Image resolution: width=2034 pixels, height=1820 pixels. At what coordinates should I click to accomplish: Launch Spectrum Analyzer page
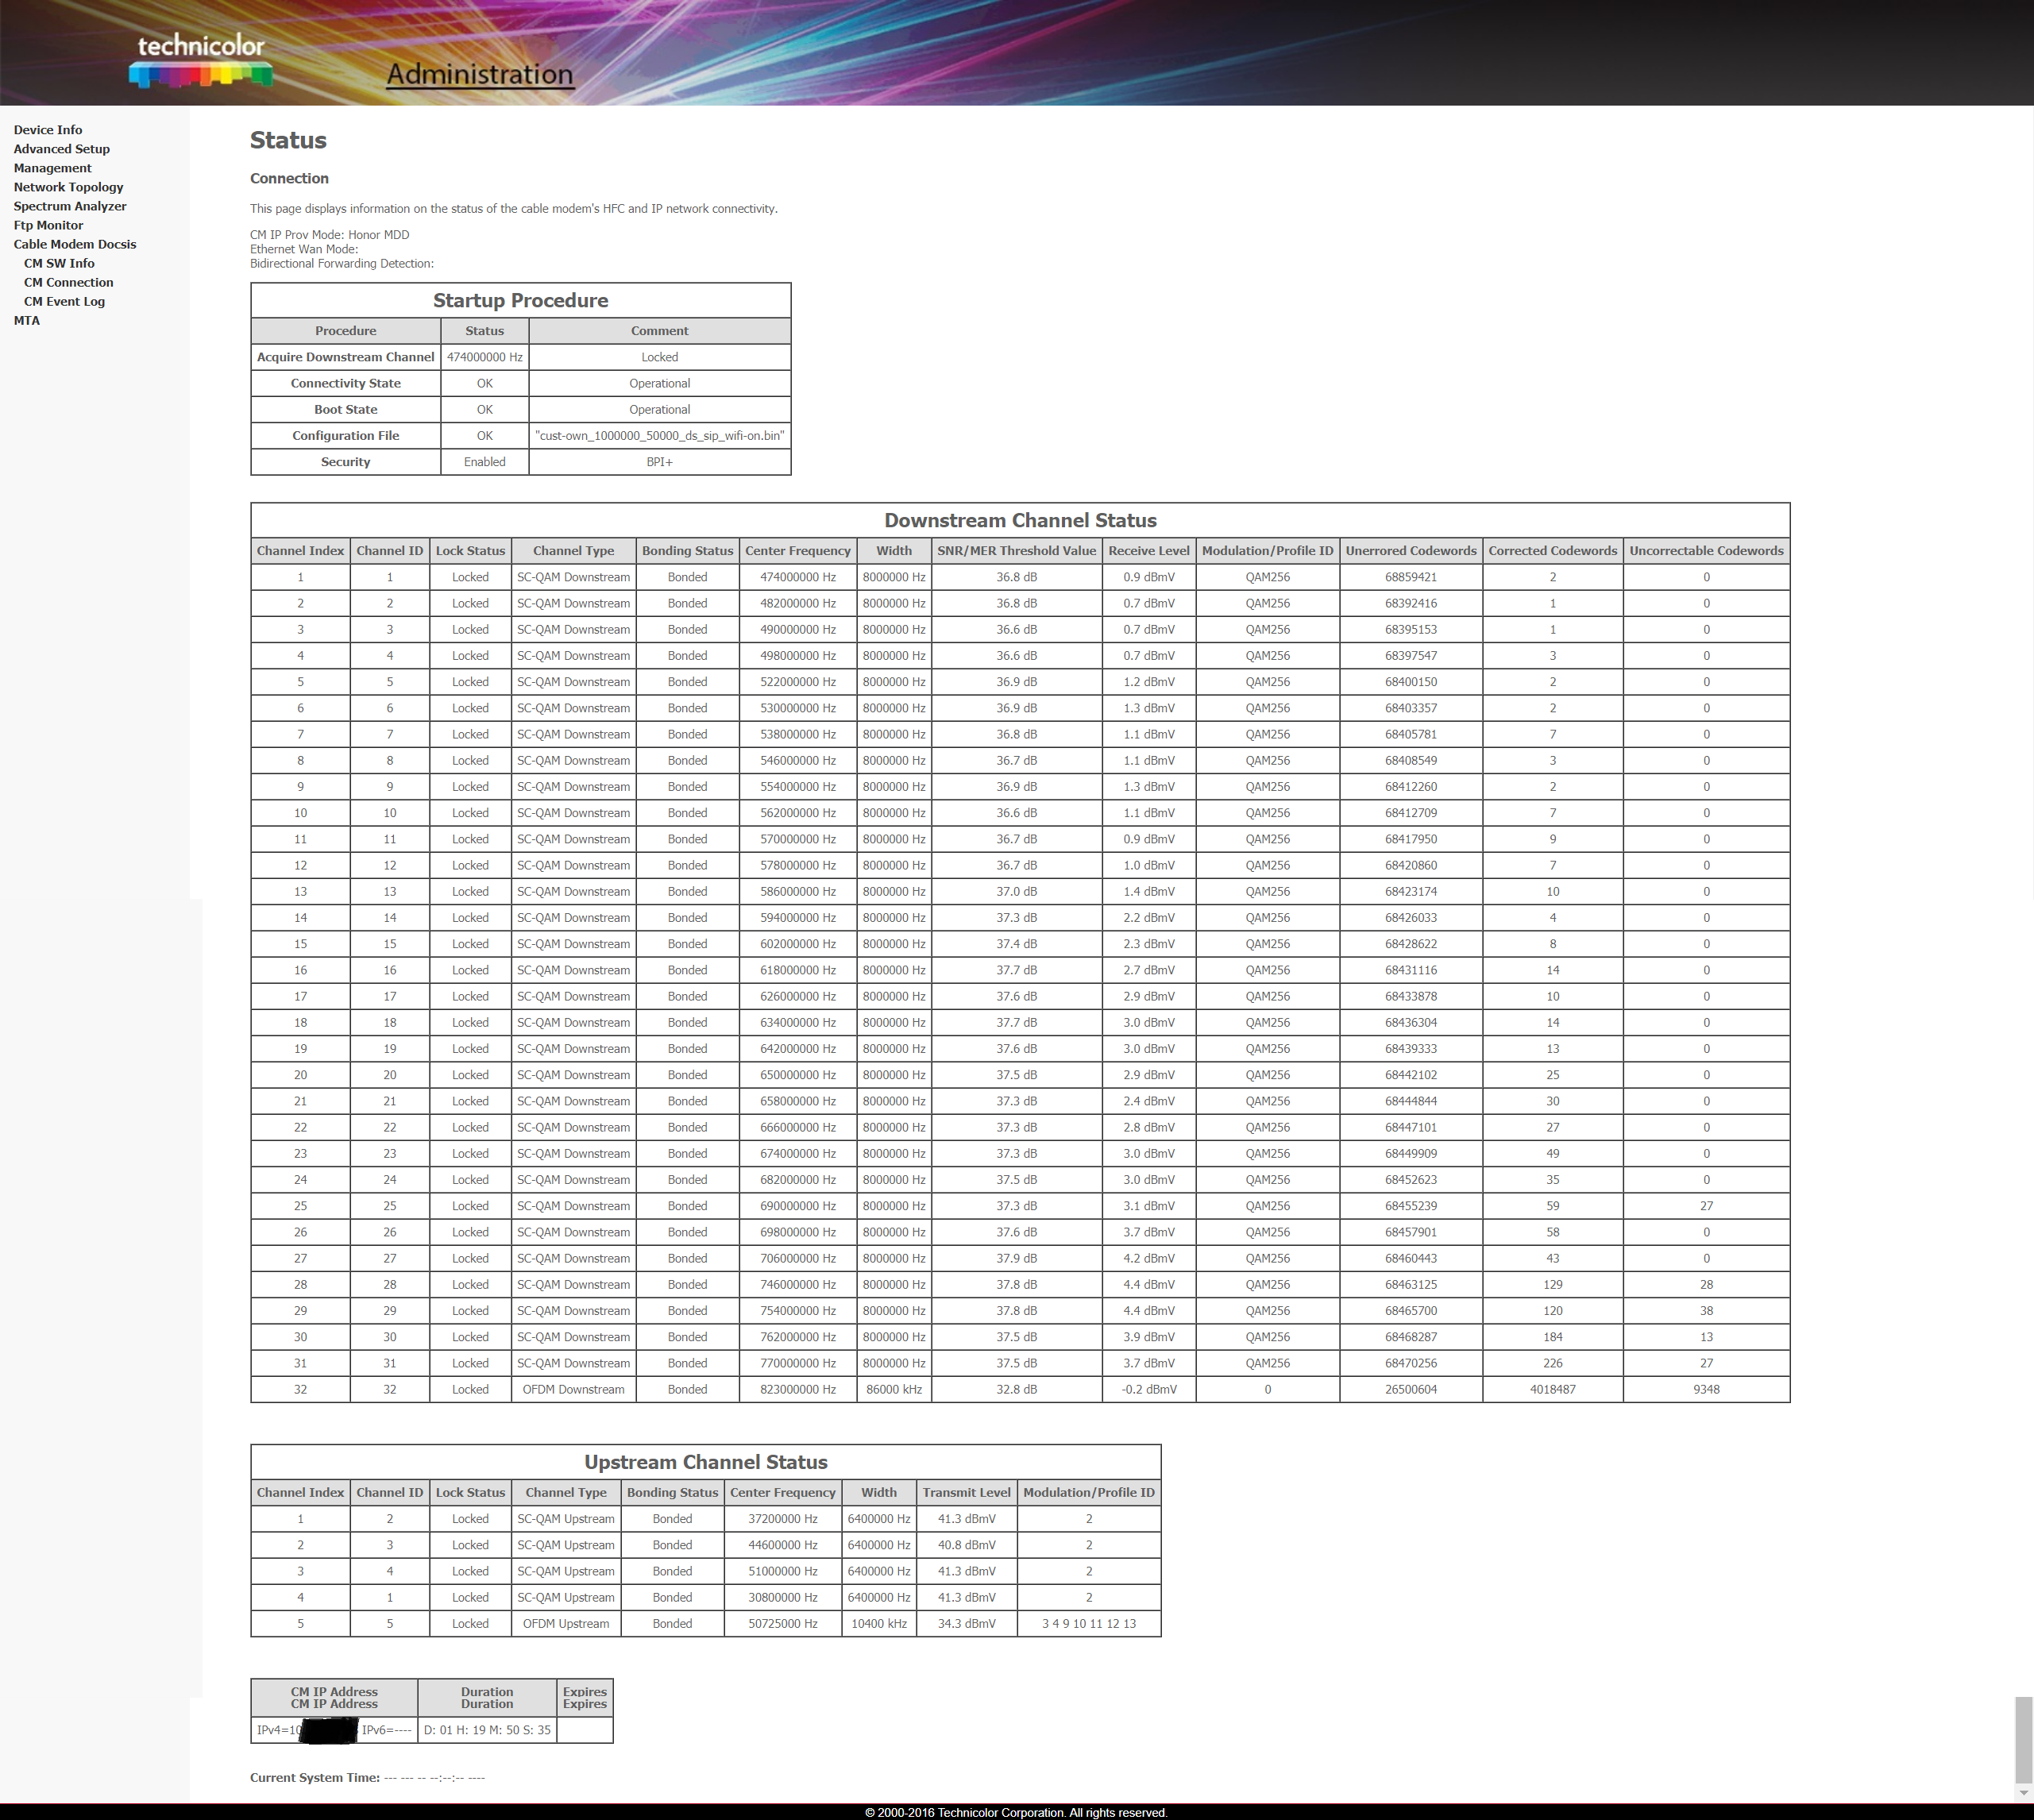click(x=70, y=206)
